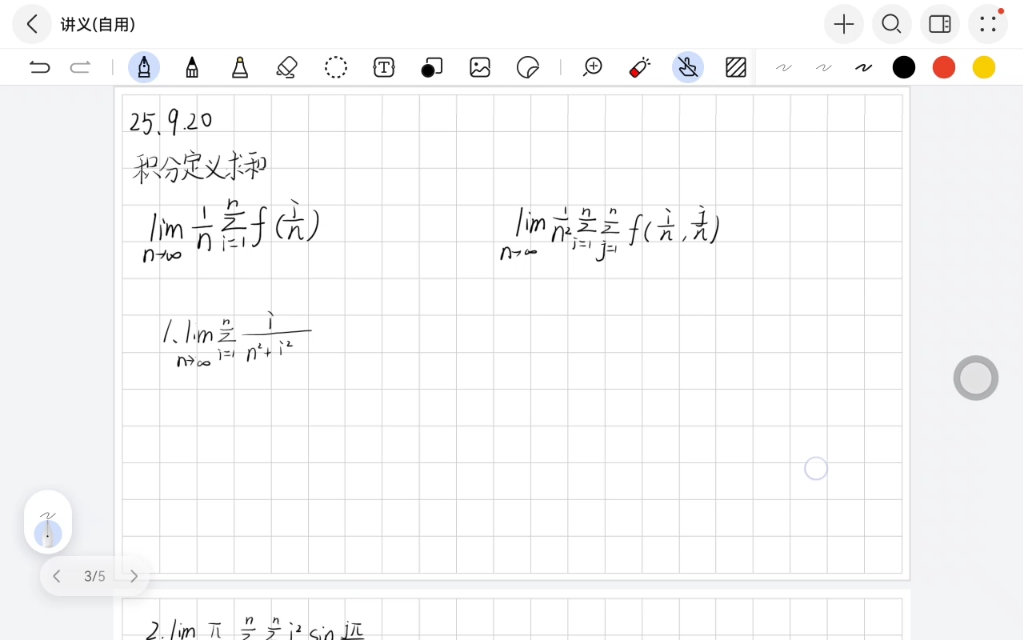
Task: Redo the last action
Action: [80, 67]
